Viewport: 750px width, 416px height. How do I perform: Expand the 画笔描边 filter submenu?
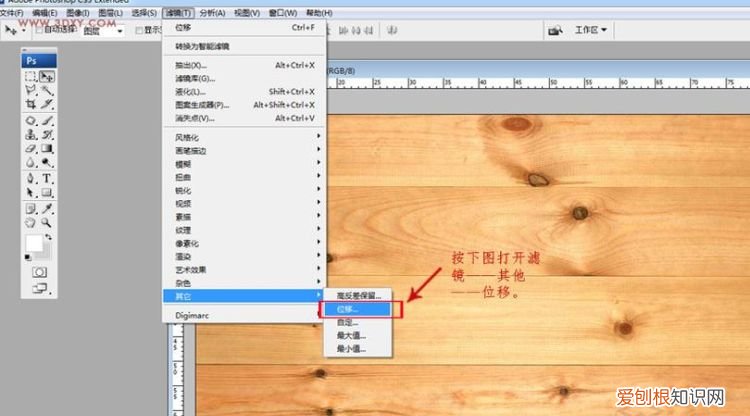pyautogui.click(x=244, y=151)
